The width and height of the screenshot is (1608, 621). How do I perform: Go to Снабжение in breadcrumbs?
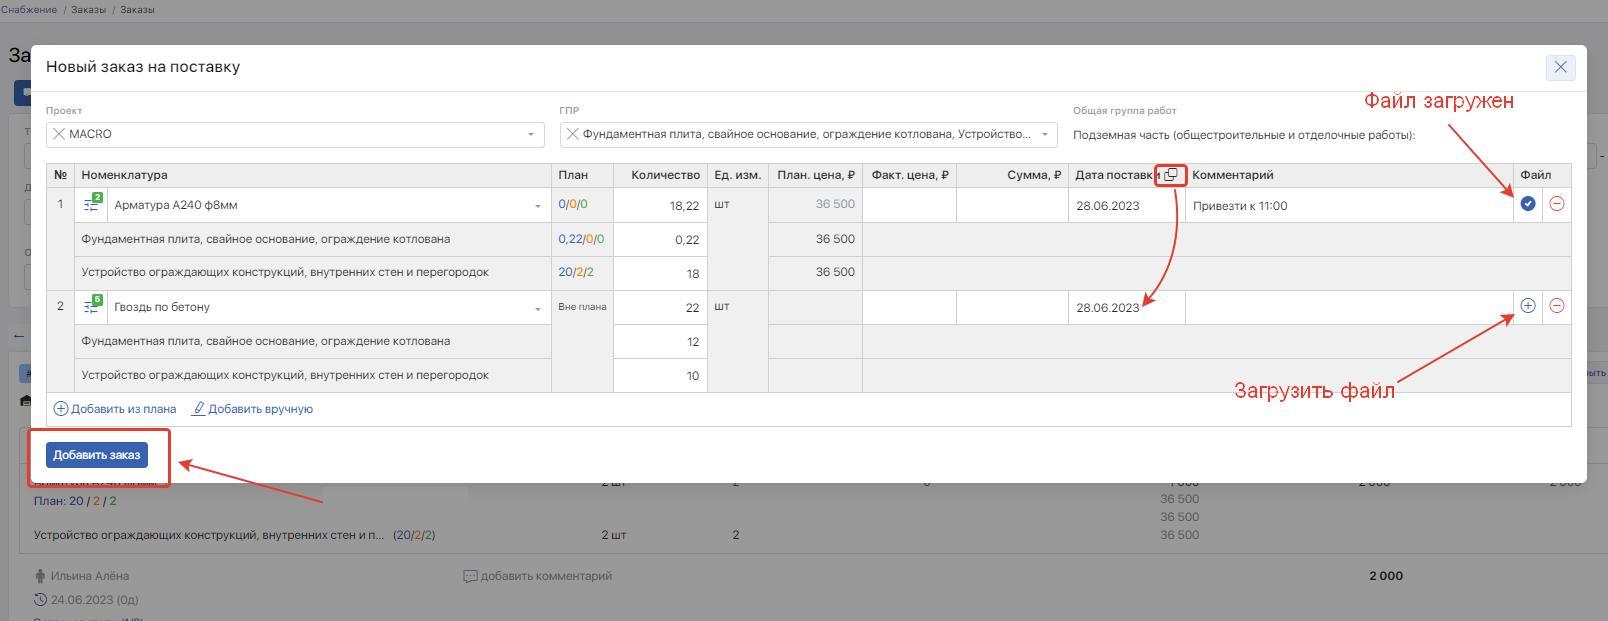pyautogui.click(x=29, y=9)
